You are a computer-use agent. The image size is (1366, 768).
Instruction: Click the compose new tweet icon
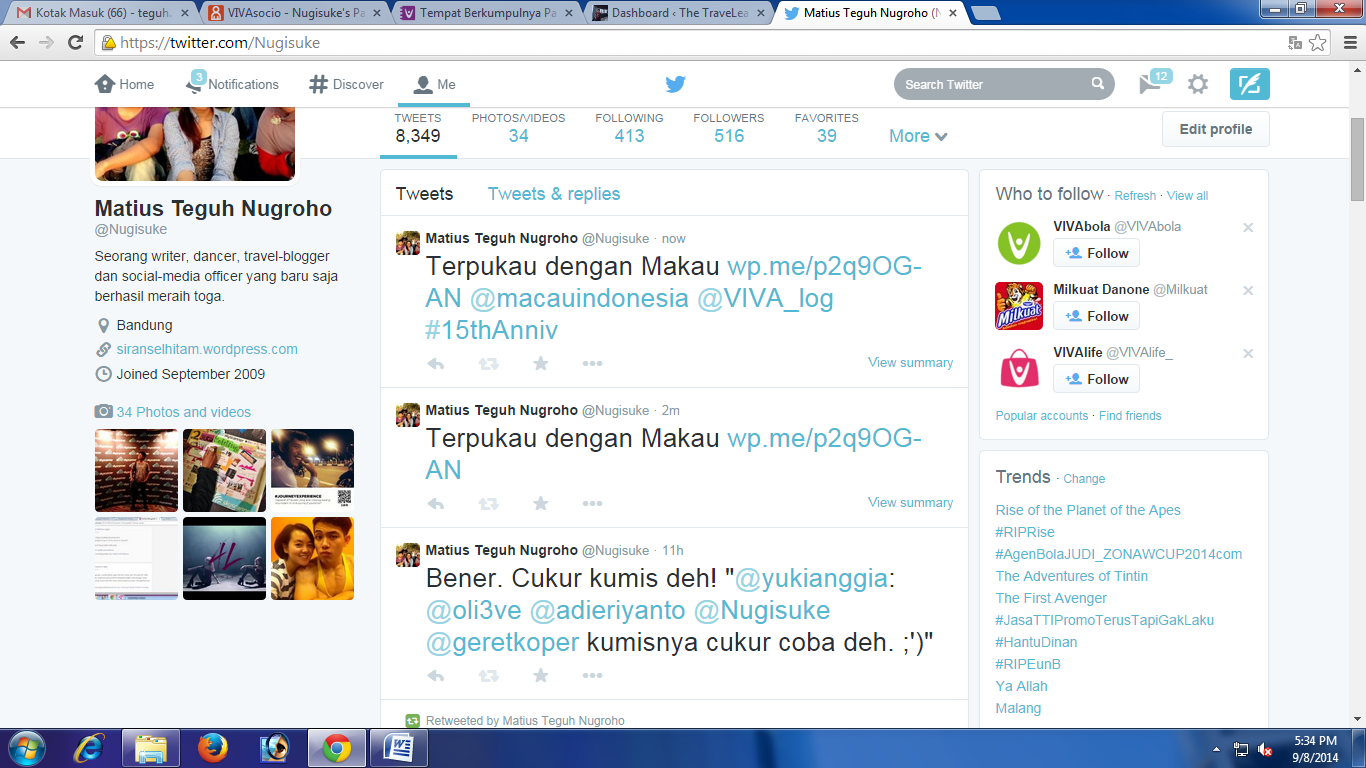click(1249, 84)
